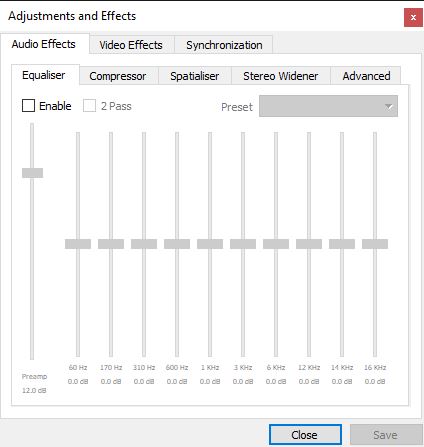Screen dimensions: 424x447
Task: Click the 310 Hz band slider handle
Action: [144, 244]
